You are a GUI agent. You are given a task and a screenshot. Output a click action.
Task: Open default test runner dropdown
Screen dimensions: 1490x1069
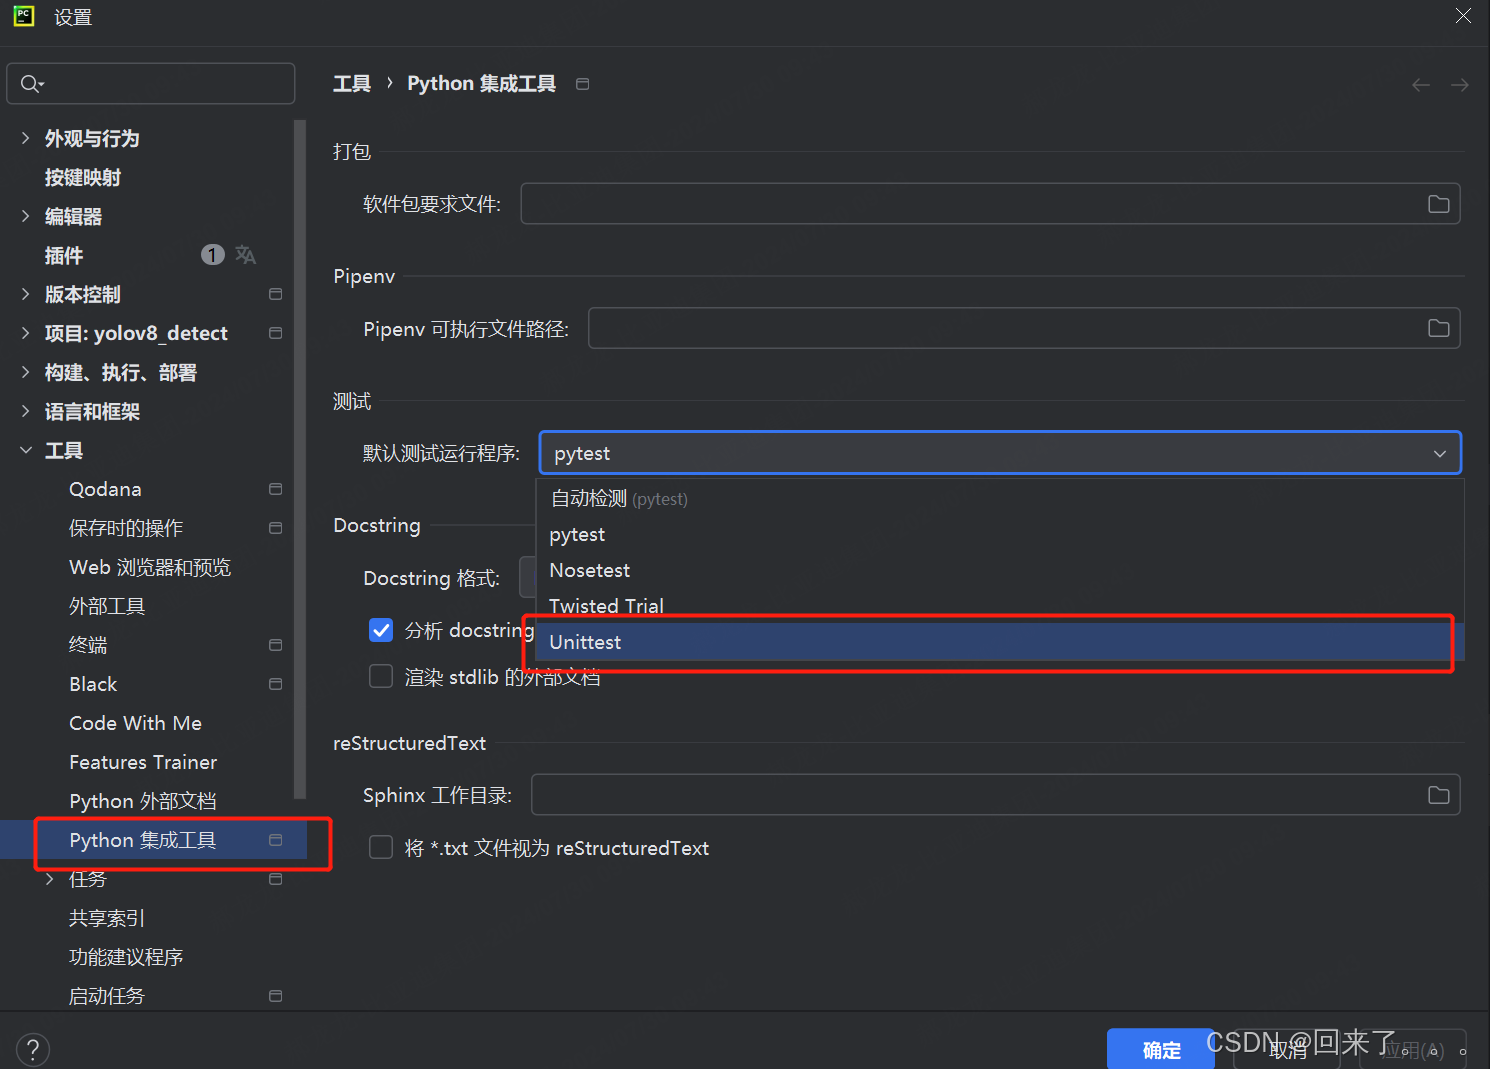(x=1000, y=453)
